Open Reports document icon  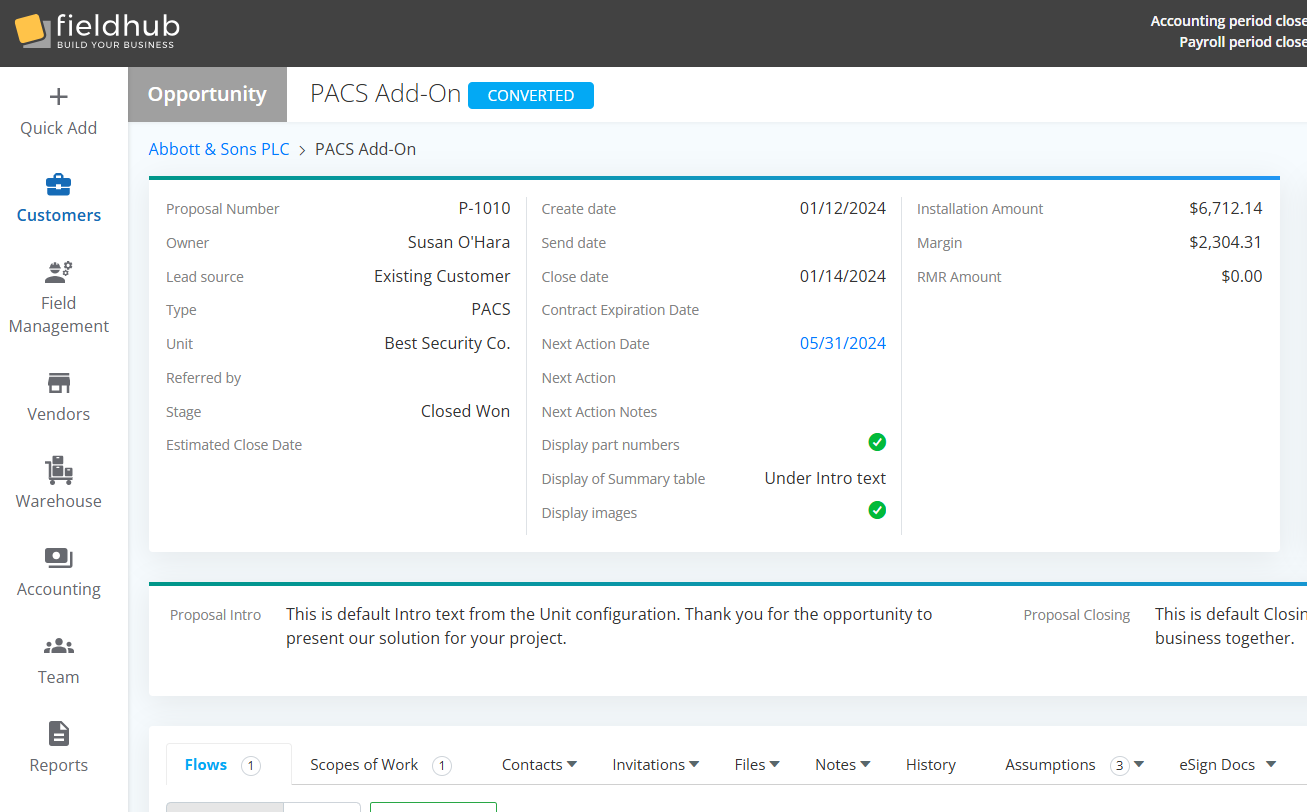click(x=59, y=734)
